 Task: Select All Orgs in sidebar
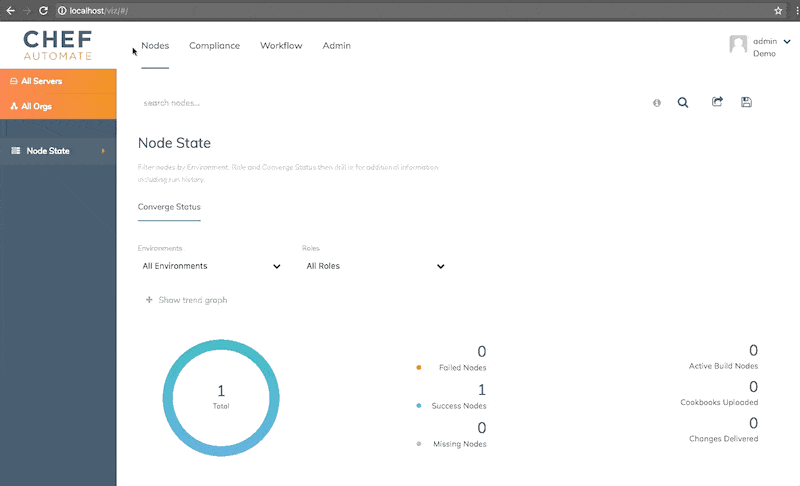(36, 106)
